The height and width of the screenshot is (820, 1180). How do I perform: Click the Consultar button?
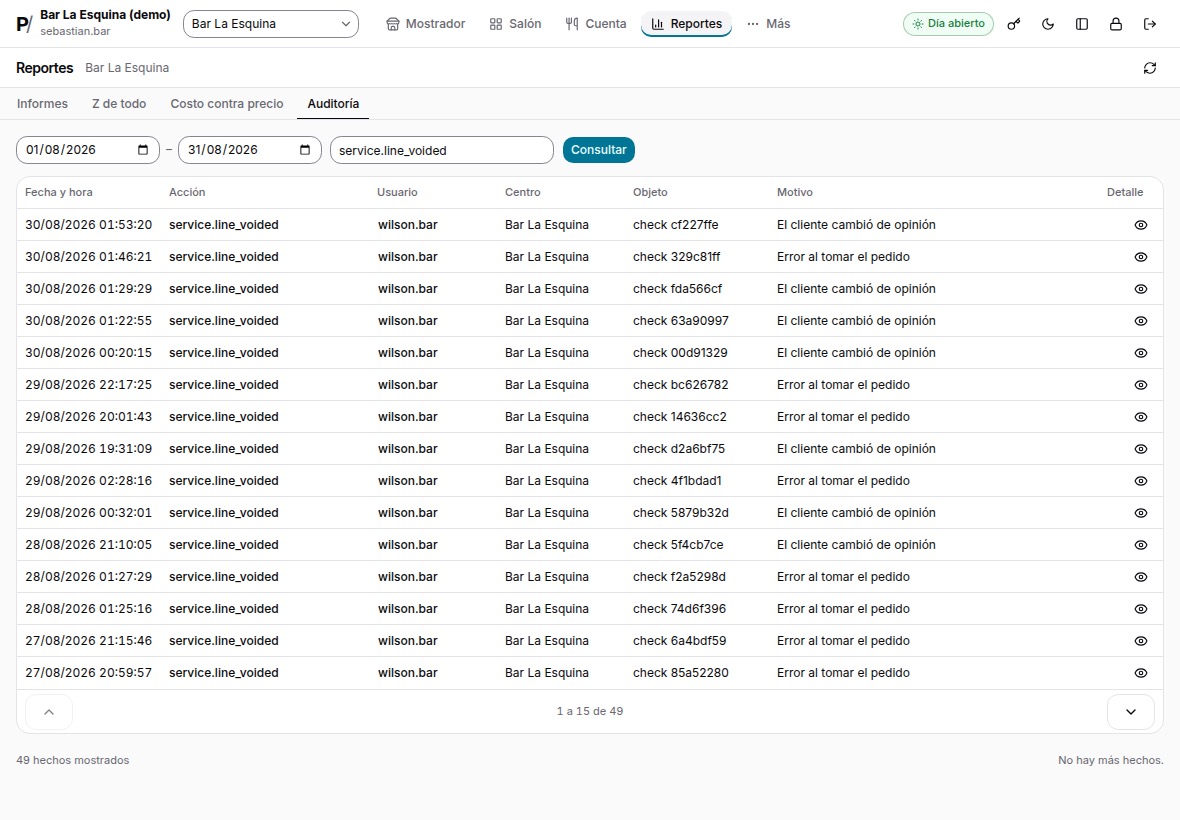click(599, 150)
